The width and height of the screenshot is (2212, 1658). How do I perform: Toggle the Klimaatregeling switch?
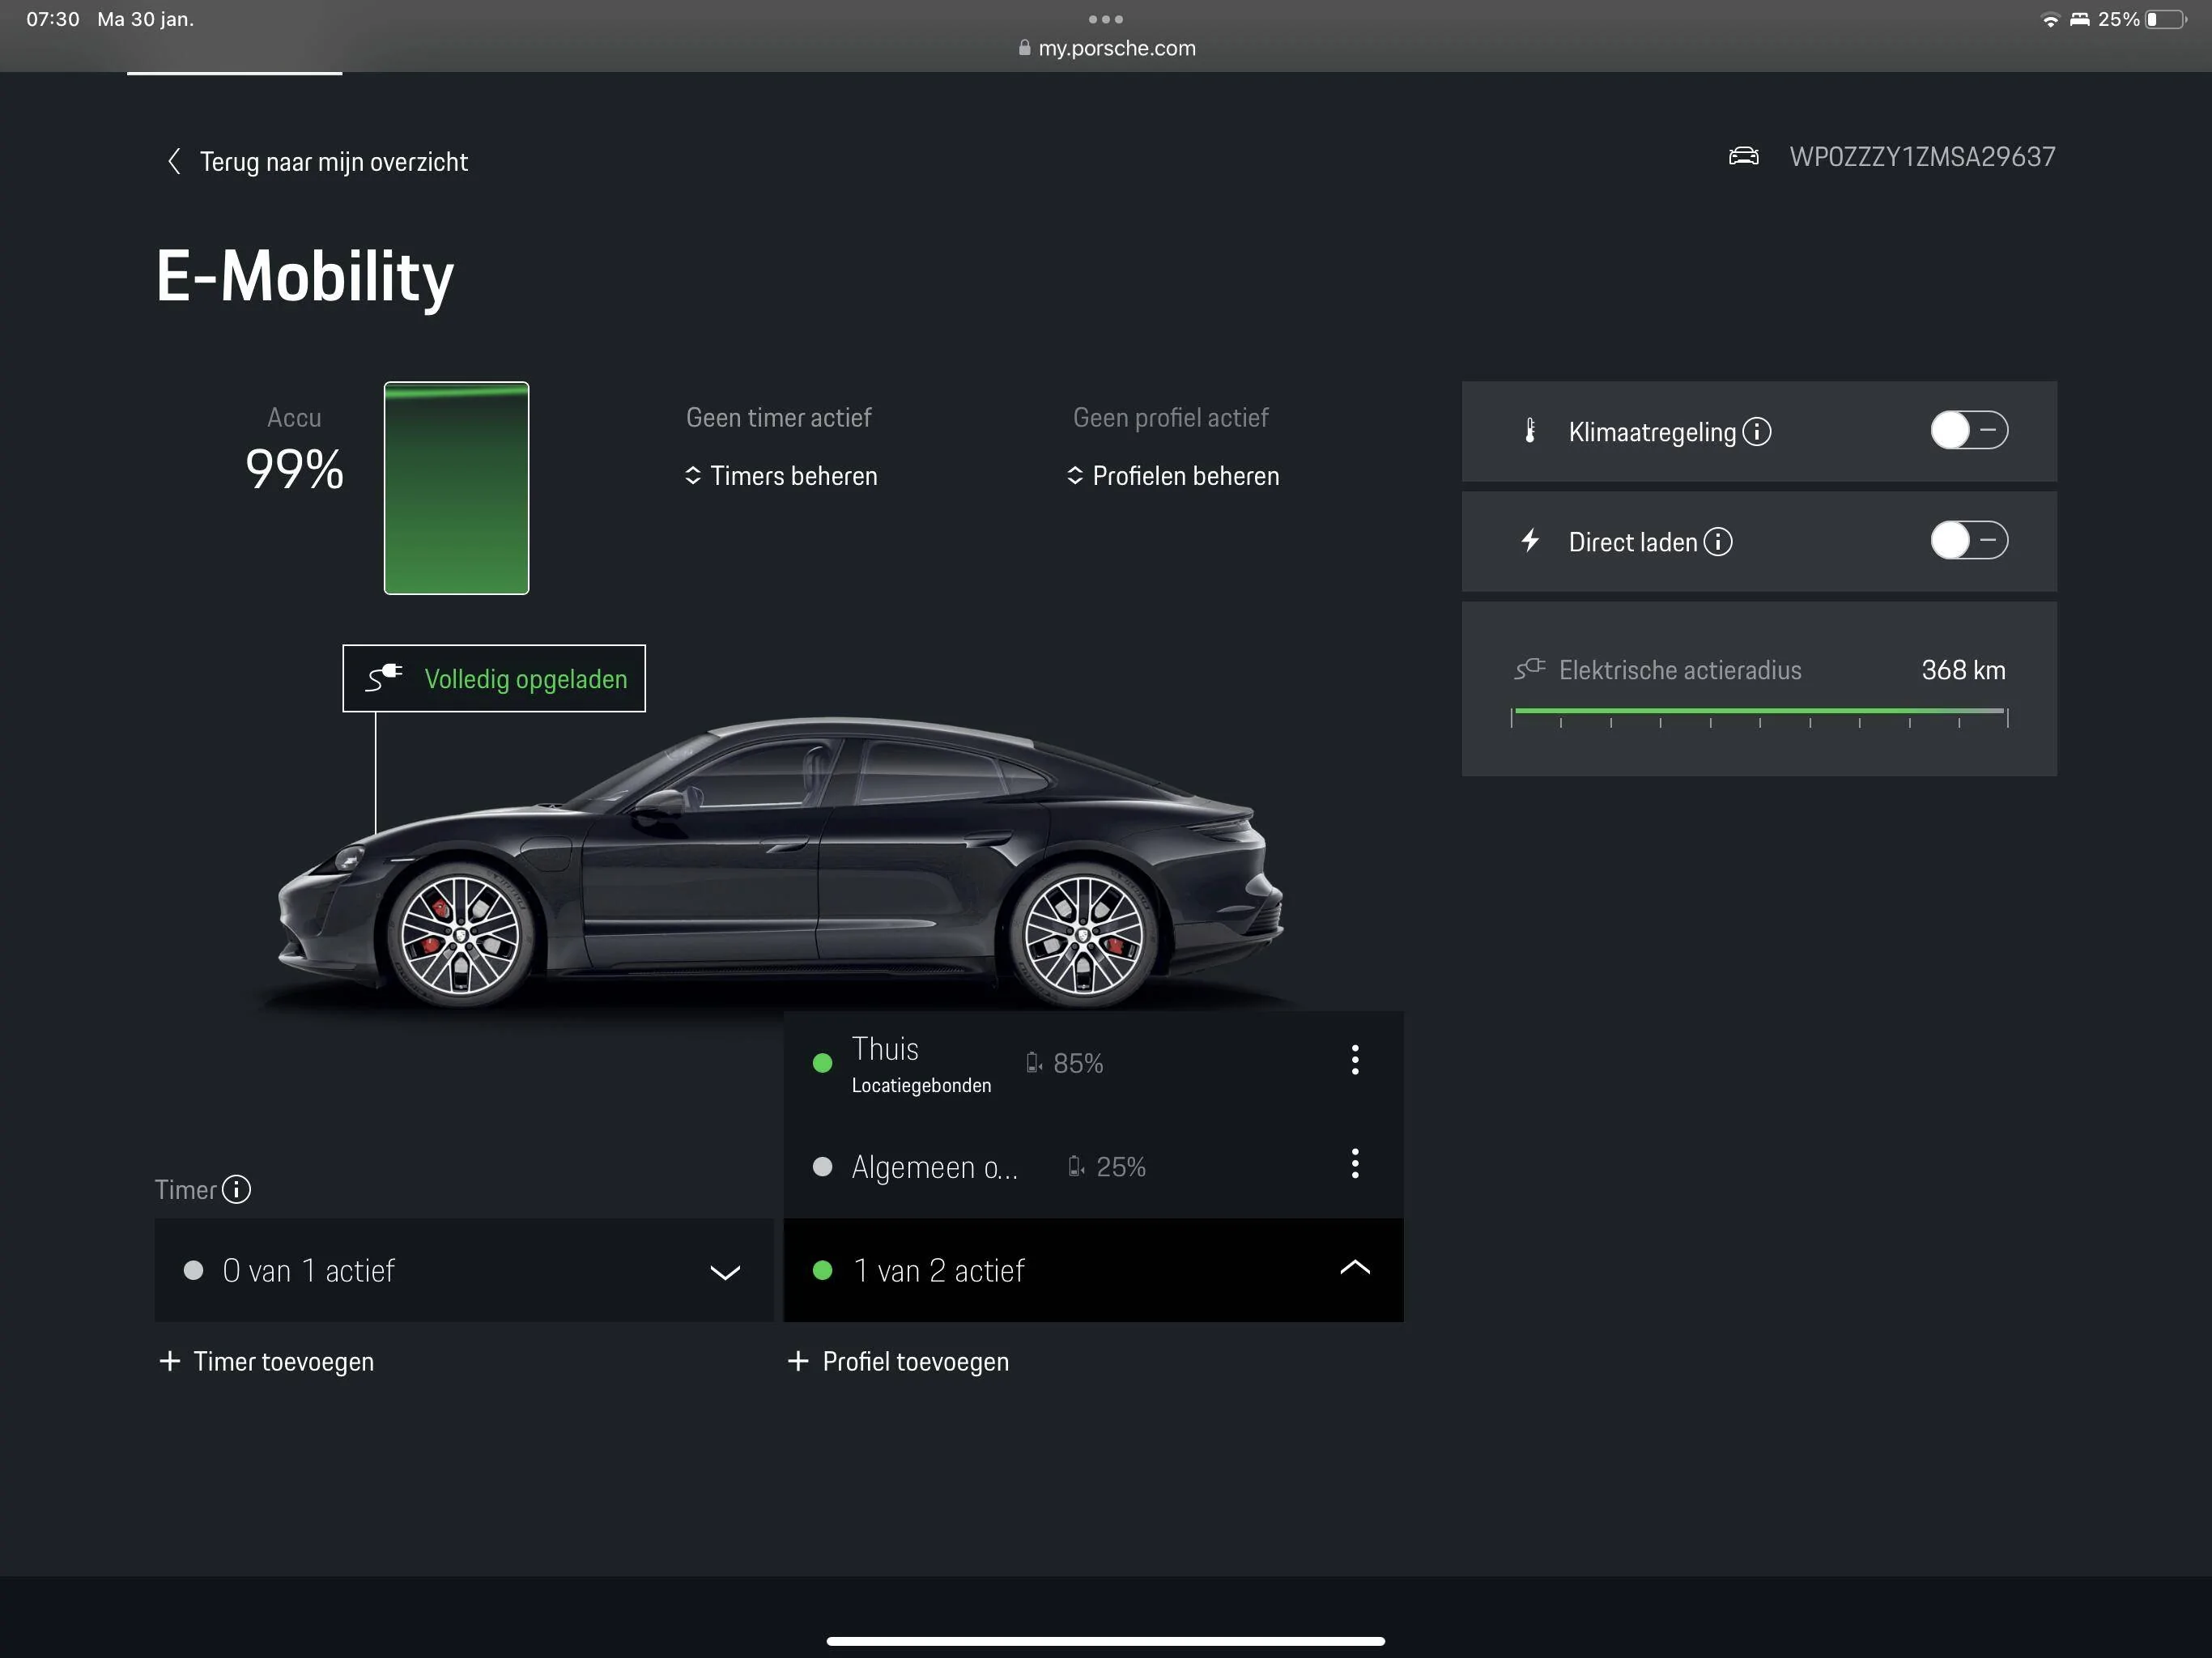coord(1969,430)
